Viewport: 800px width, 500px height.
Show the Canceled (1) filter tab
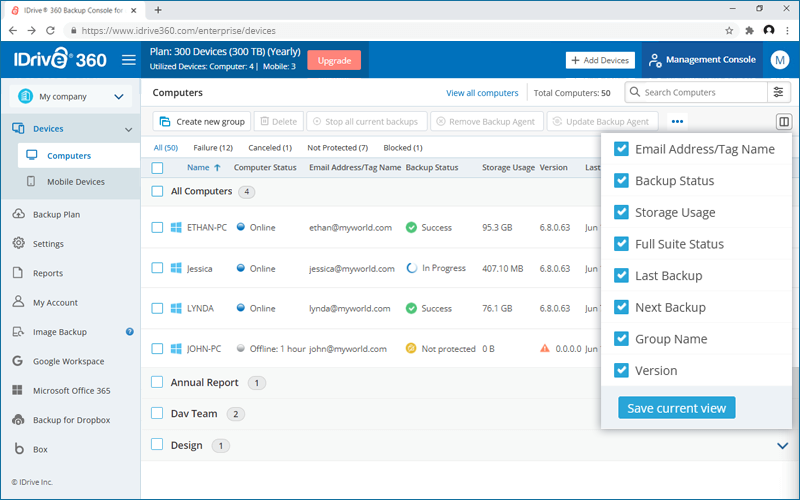(x=270, y=148)
